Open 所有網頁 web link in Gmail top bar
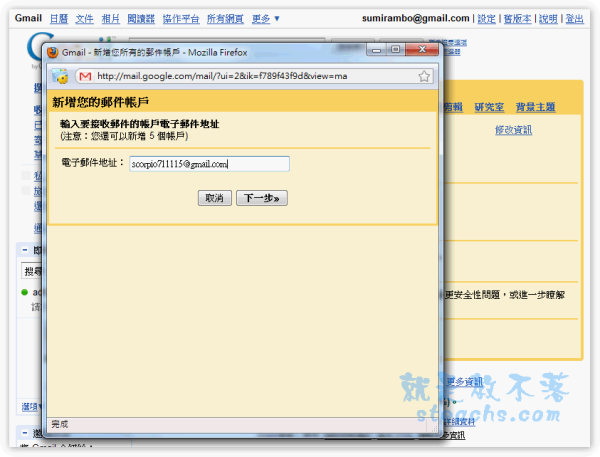The image size is (600, 457). (225, 18)
